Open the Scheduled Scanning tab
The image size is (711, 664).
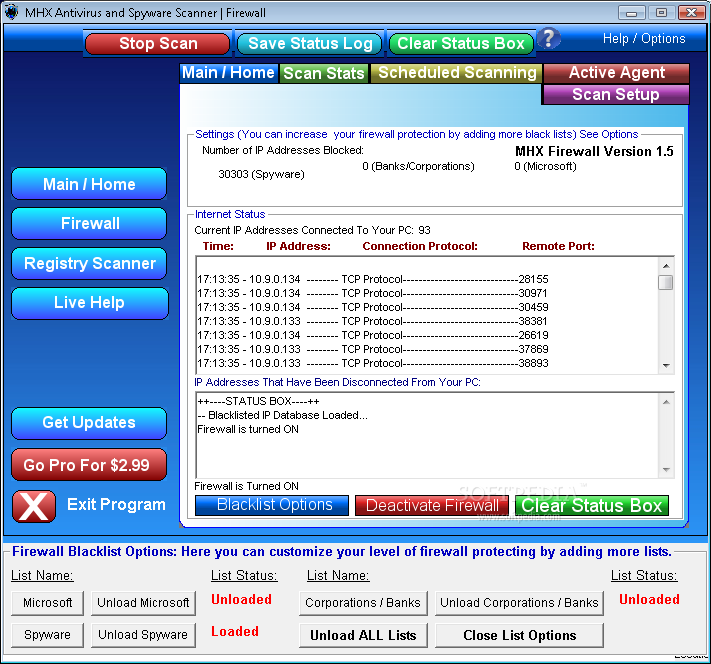click(457, 73)
